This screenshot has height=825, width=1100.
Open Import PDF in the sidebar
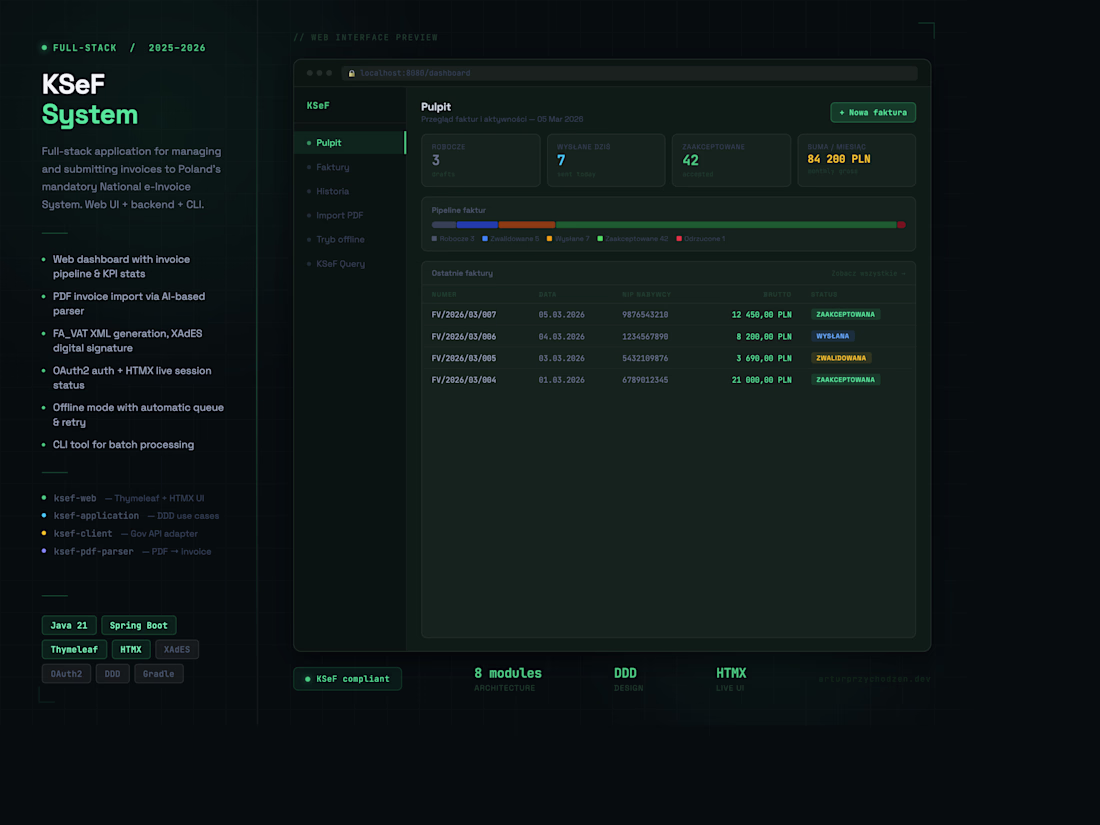click(x=350, y=215)
